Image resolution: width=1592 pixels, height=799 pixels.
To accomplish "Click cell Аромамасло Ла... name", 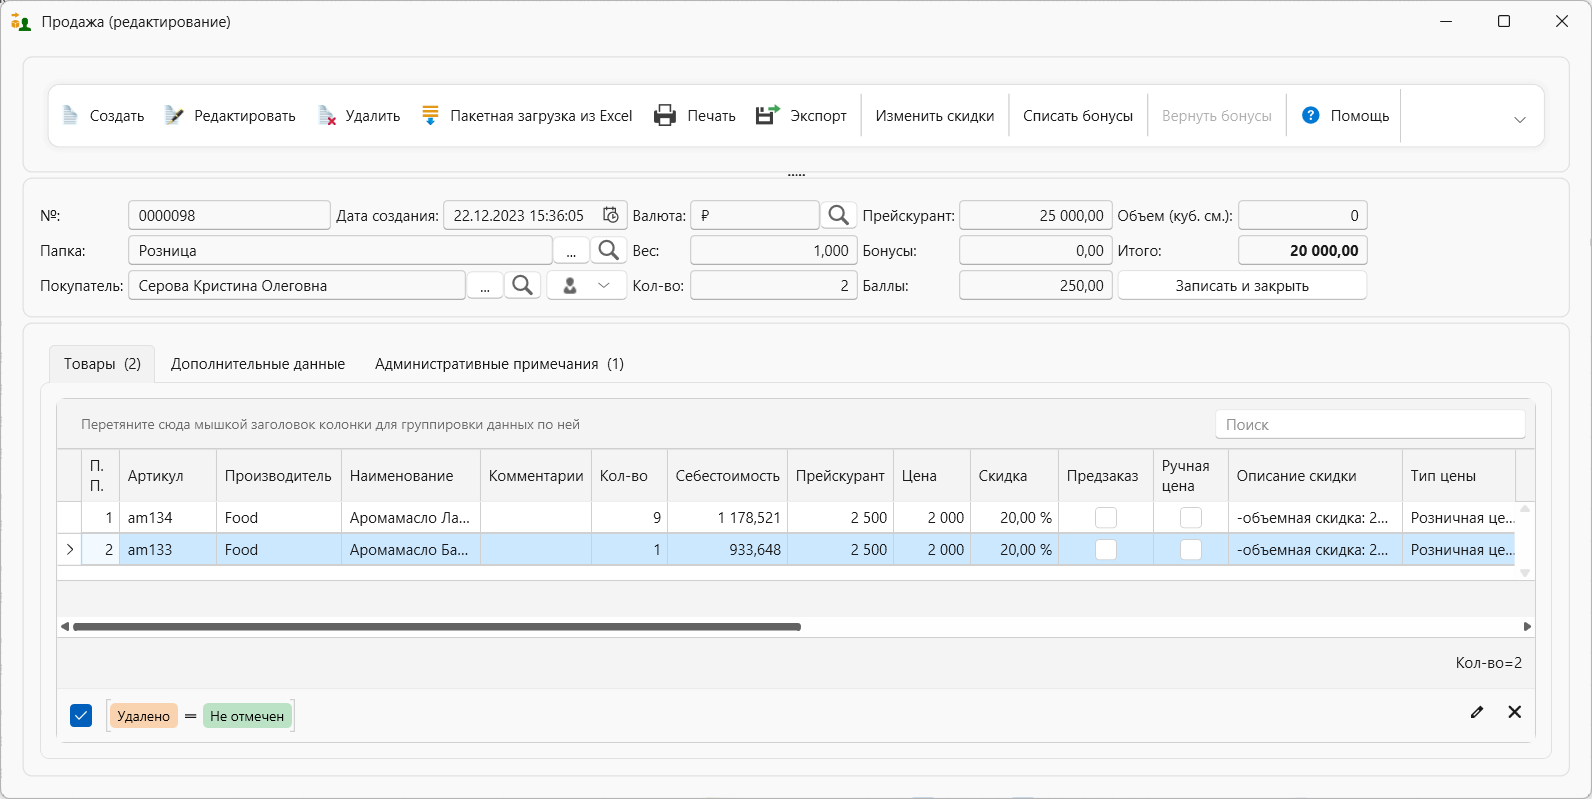I will coord(411,518).
